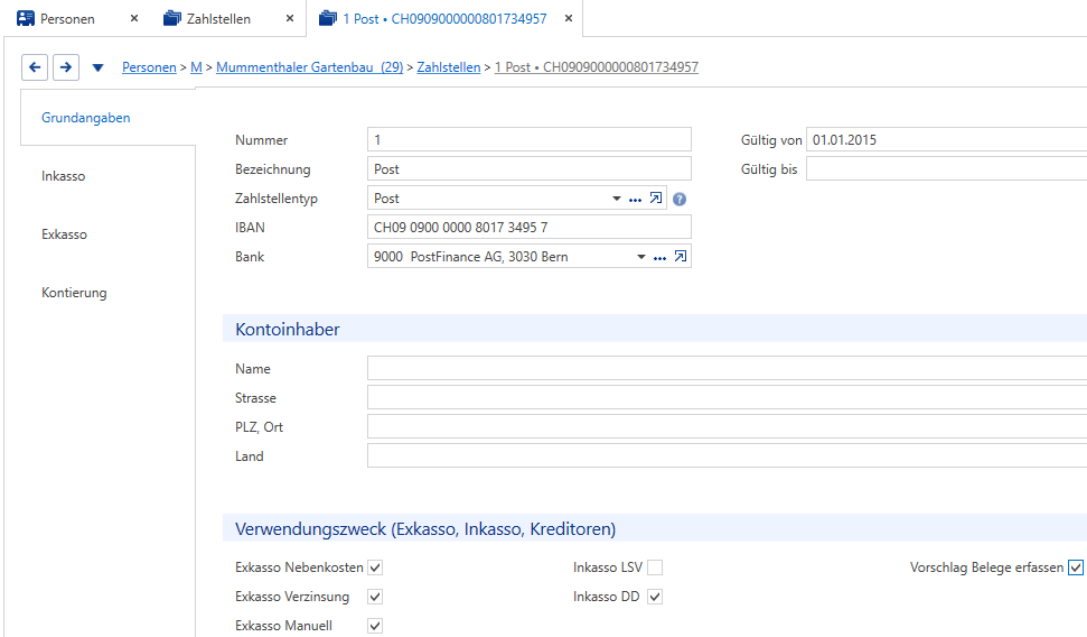Click the Zahlstellen breadcrumb link
Image resolution: width=1087 pixels, height=637 pixels.
pos(449,67)
